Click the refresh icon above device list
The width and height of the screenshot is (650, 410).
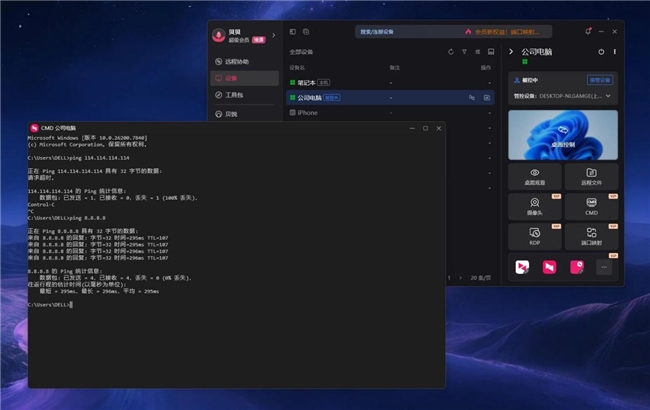pyautogui.click(x=451, y=51)
